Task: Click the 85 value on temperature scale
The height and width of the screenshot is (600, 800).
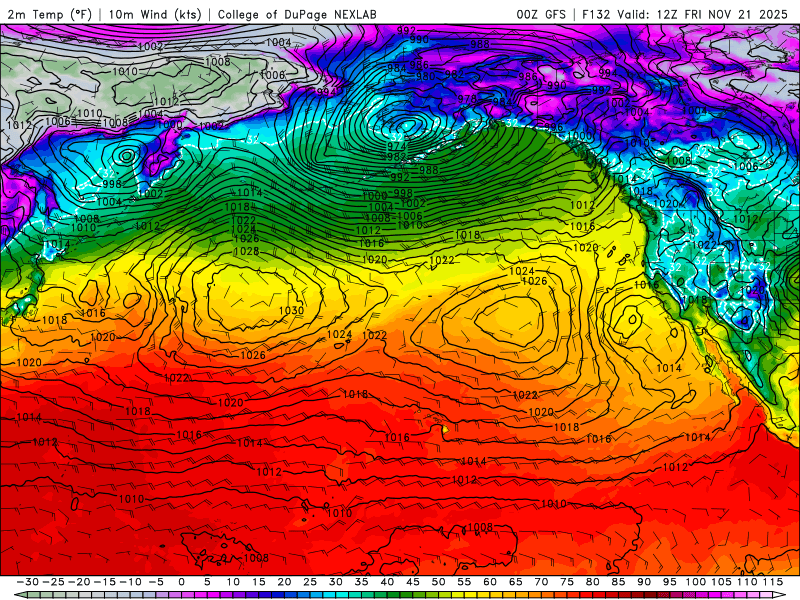Action: click(x=618, y=582)
